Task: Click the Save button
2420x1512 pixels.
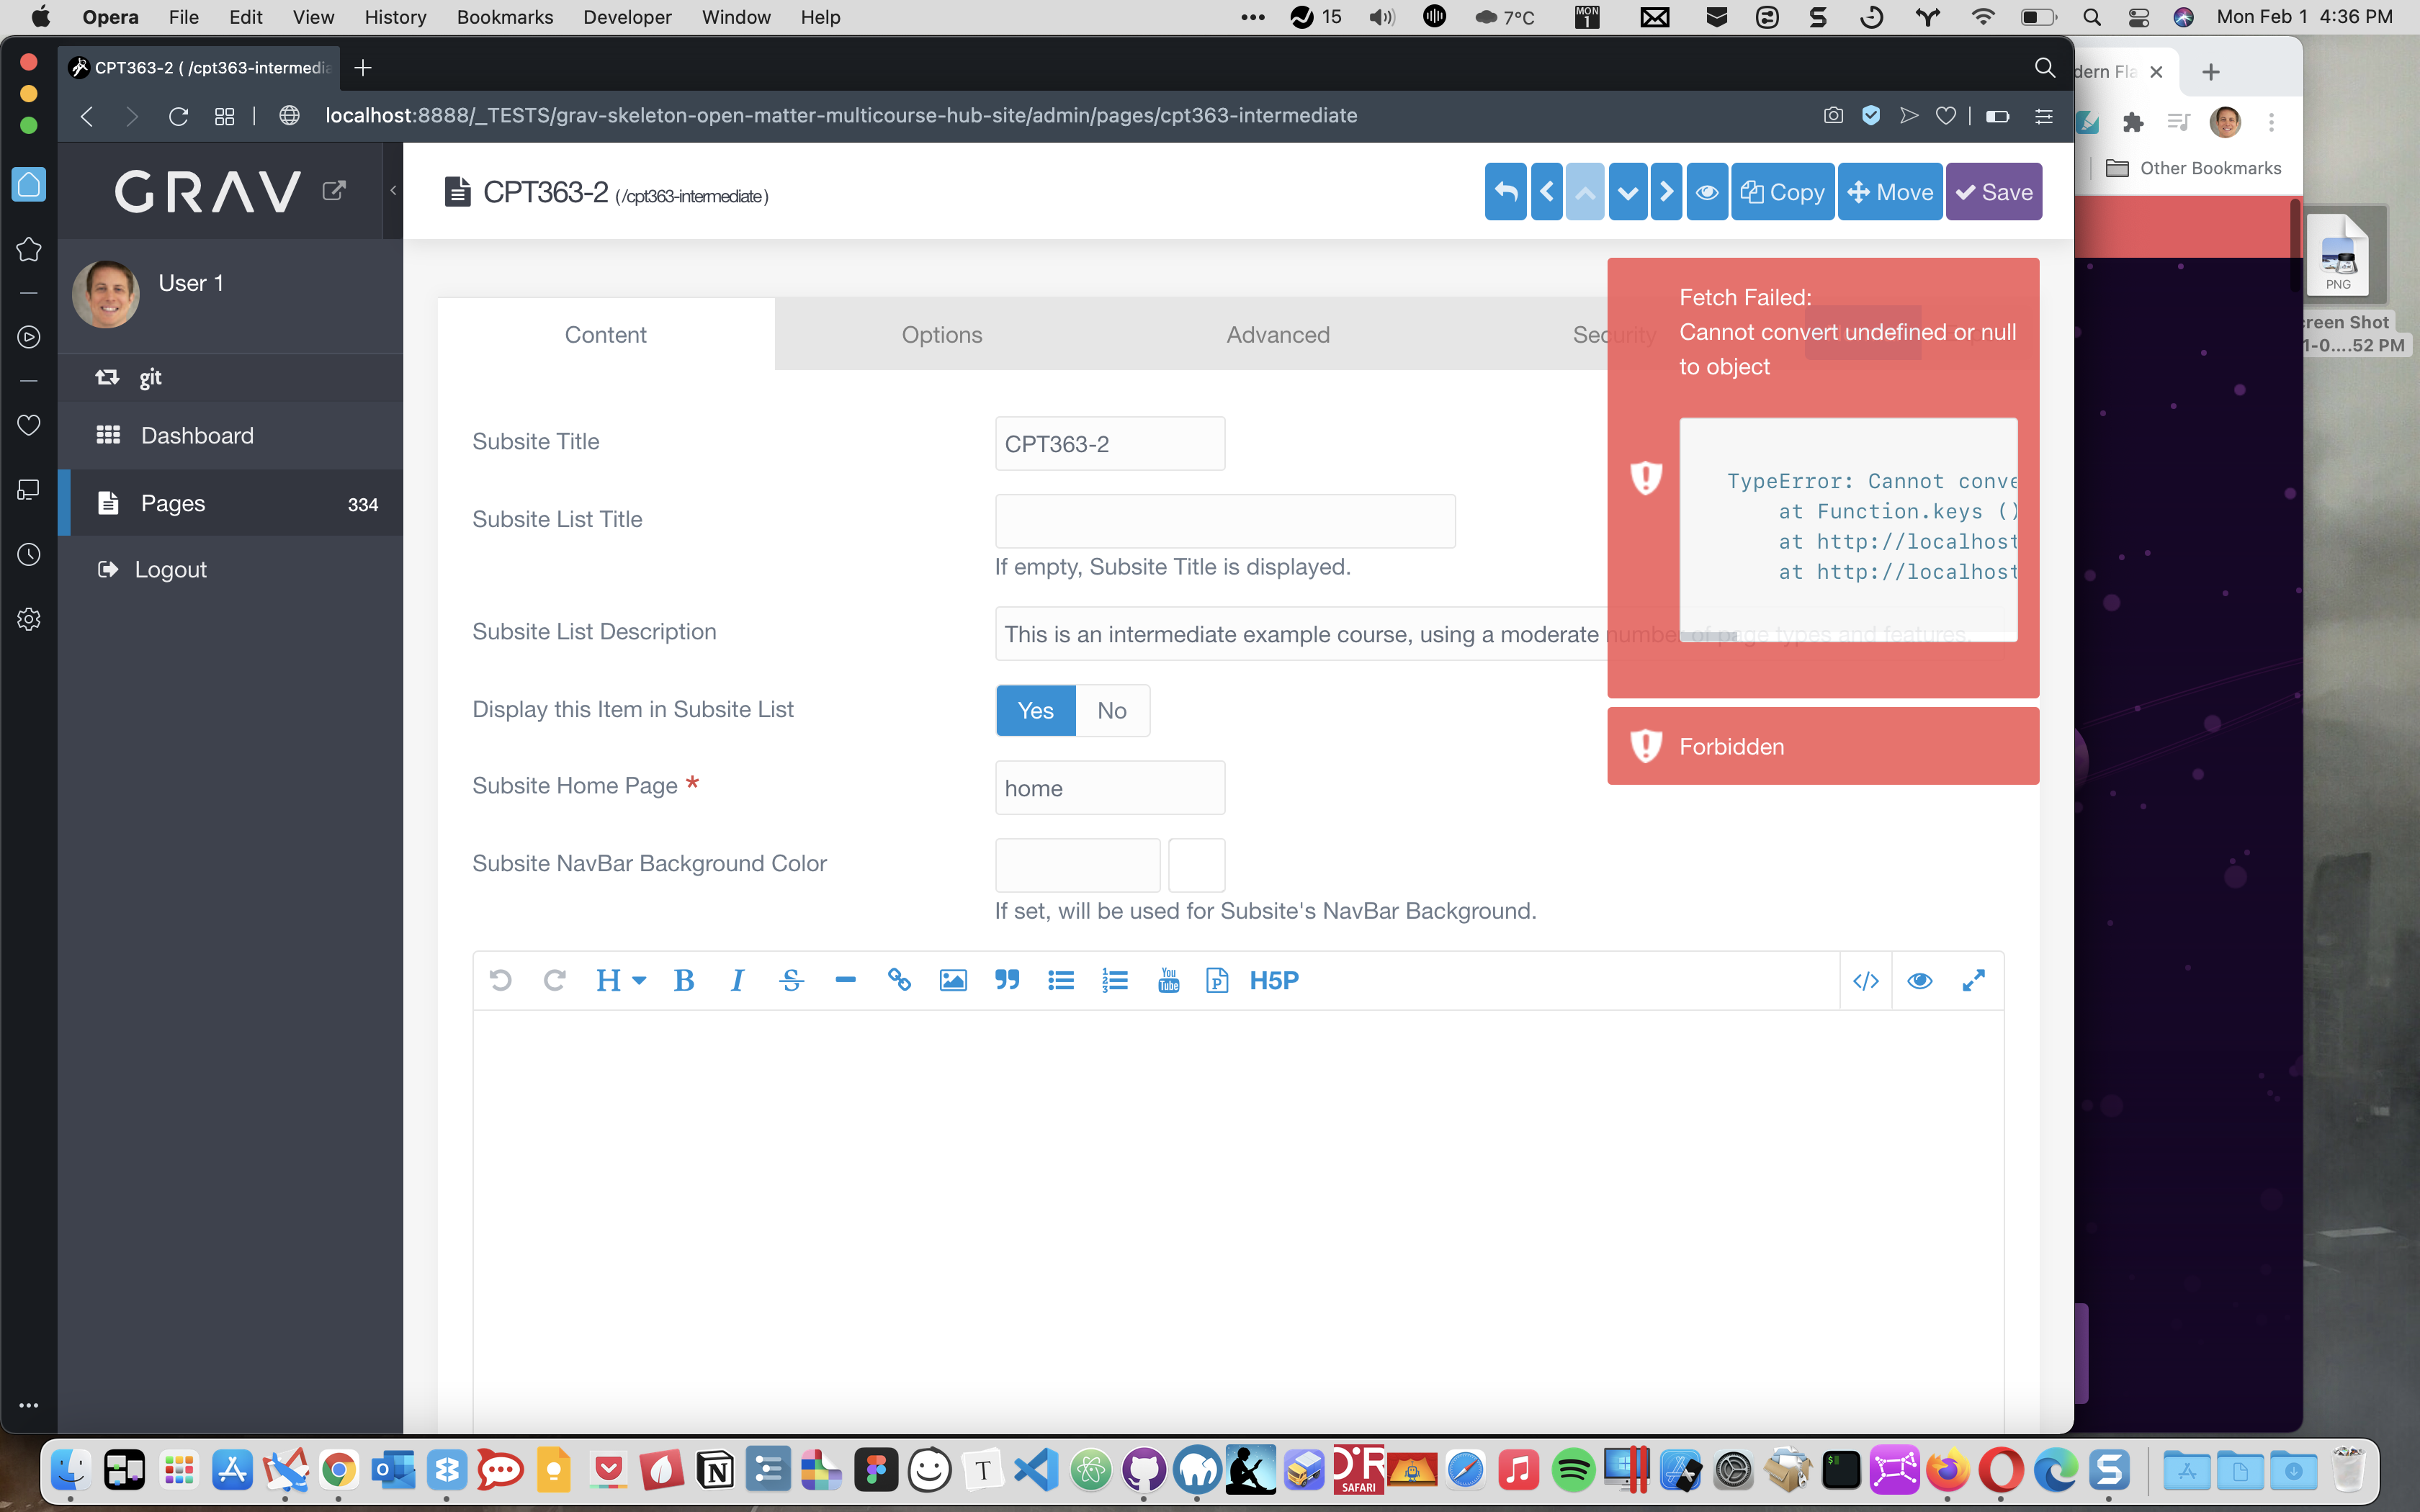Action: pyautogui.click(x=1994, y=191)
